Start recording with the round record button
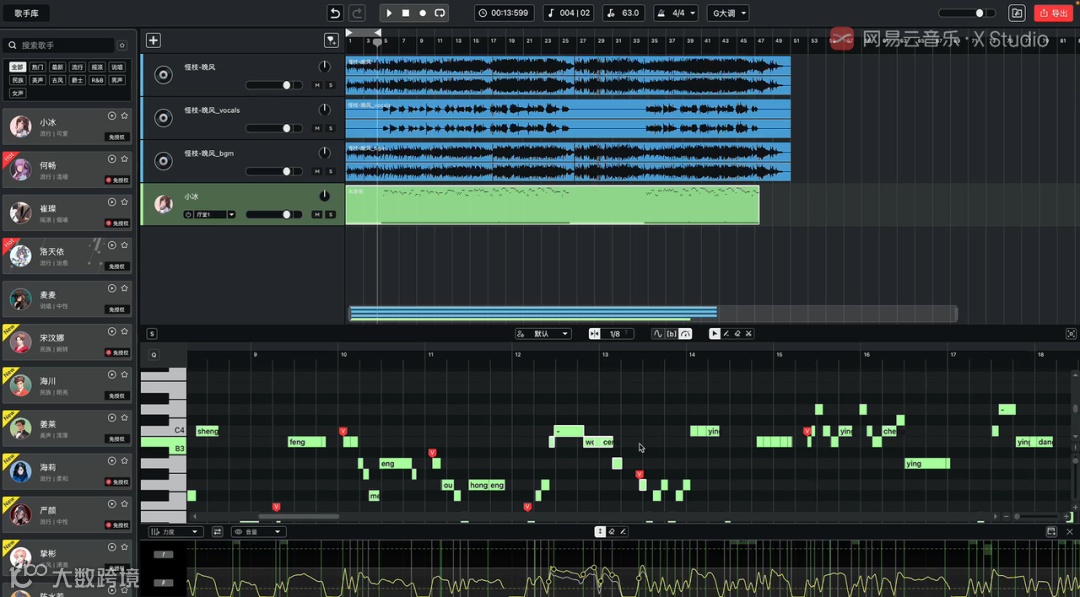This screenshot has height=597, width=1080. tap(423, 13)
